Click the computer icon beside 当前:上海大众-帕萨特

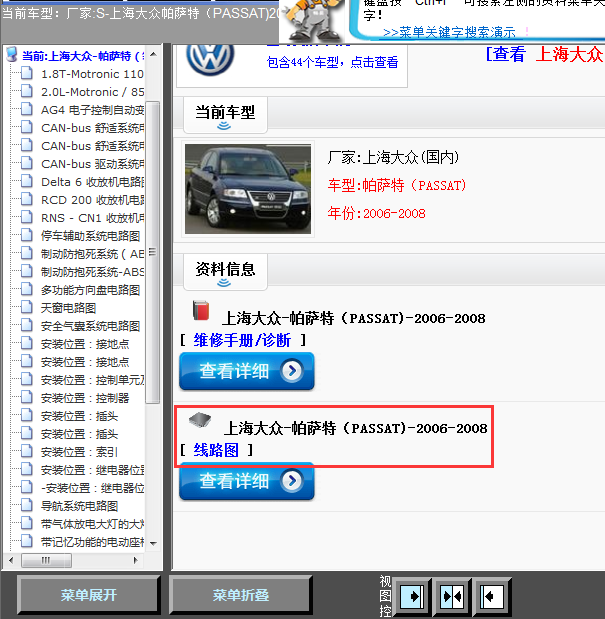click(x=12, y=55)
